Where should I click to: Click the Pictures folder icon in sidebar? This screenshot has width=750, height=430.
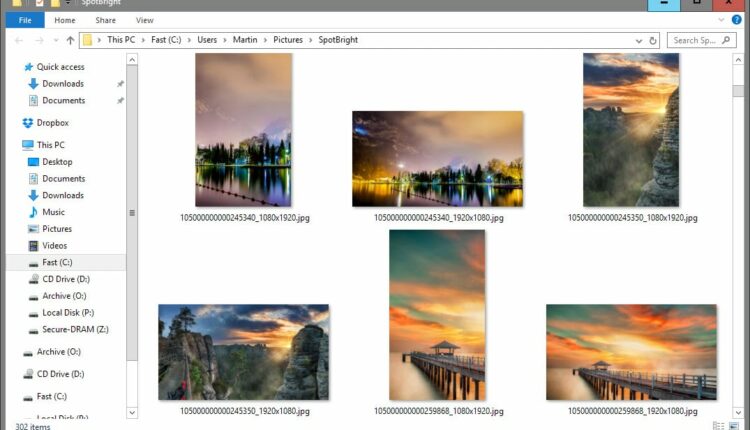33,229
